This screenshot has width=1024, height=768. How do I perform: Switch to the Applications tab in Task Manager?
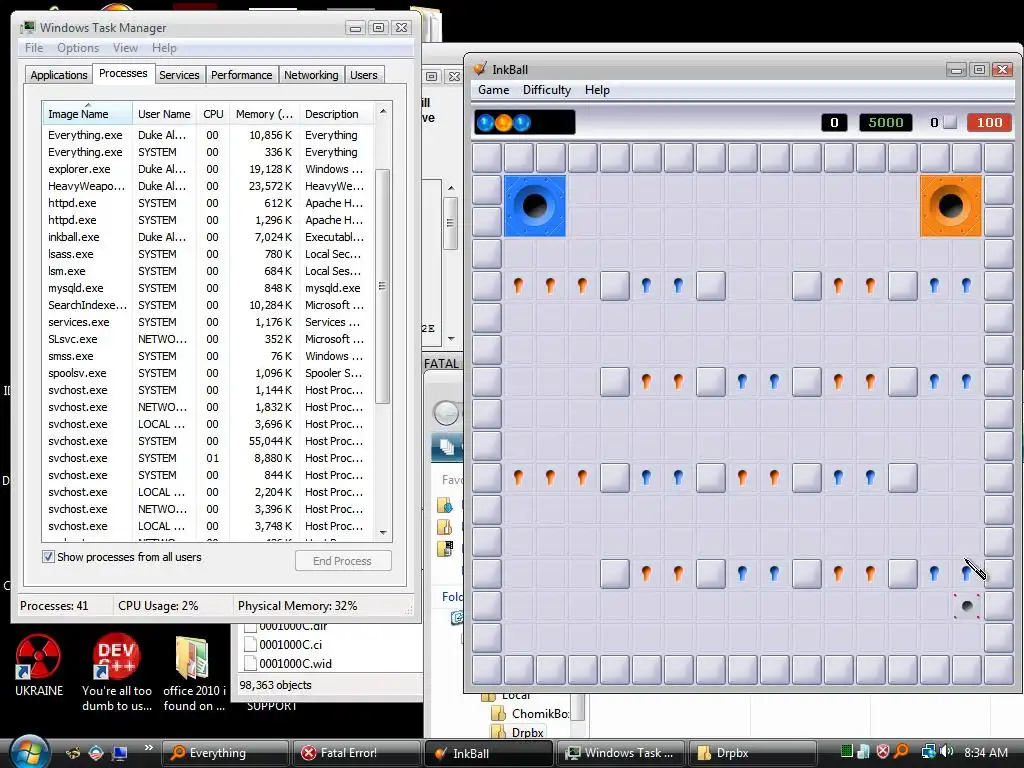click(59, 75)
